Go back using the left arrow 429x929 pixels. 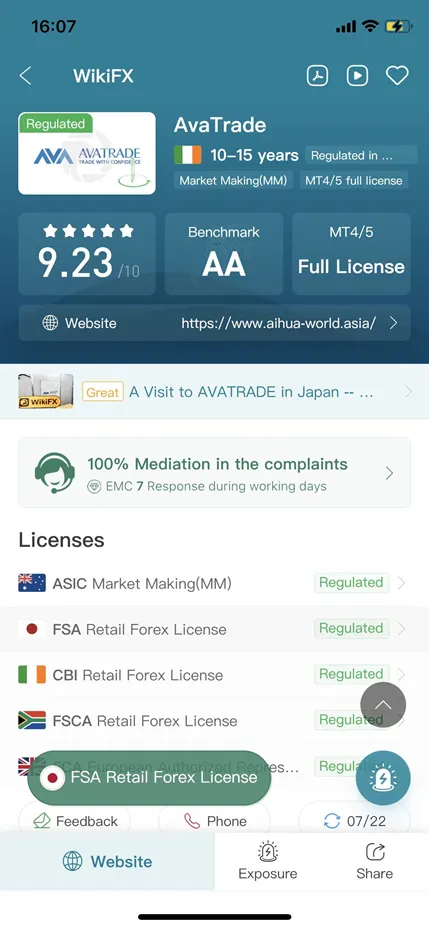[25, 76]
